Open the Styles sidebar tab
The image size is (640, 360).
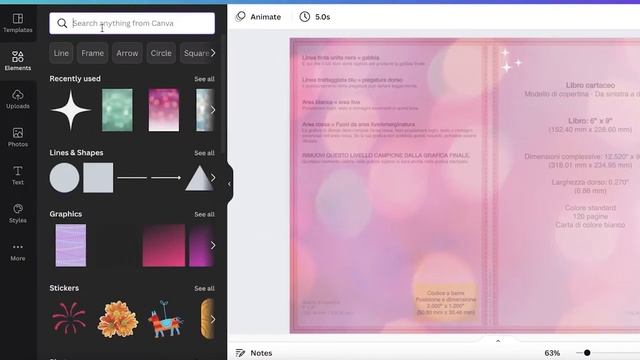click(x=18, y=213)
